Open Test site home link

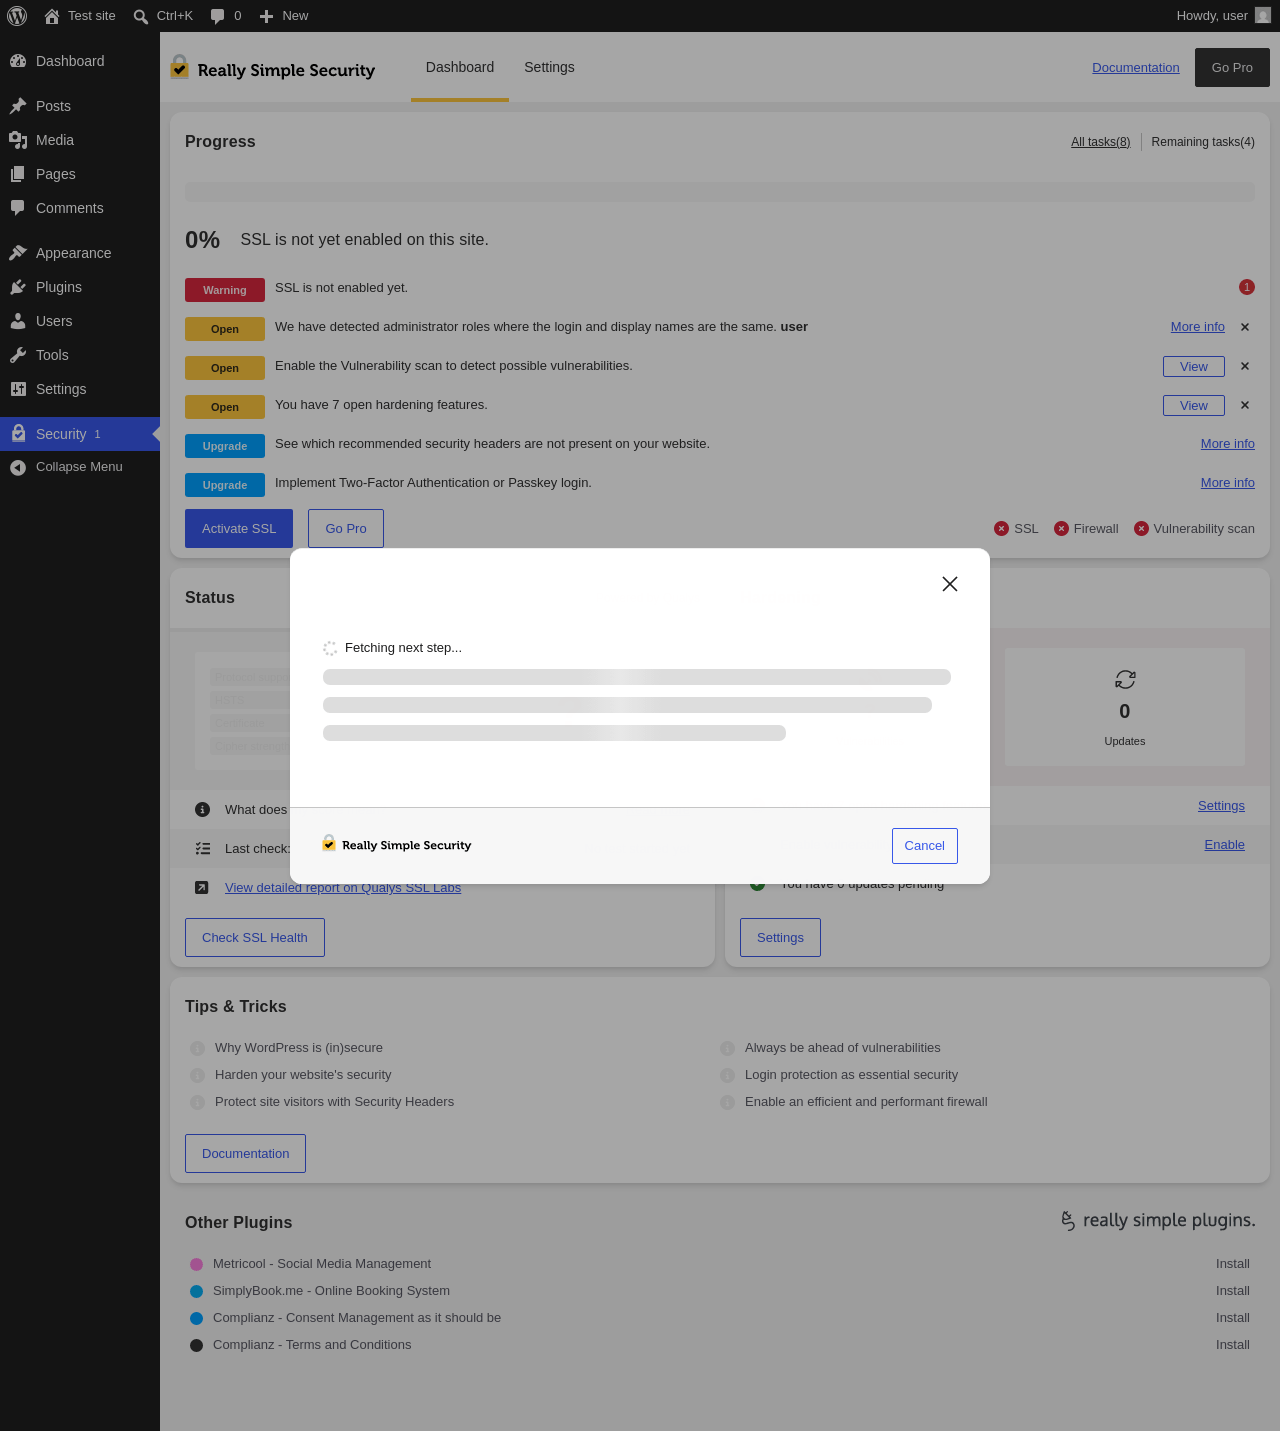(80, 16)
